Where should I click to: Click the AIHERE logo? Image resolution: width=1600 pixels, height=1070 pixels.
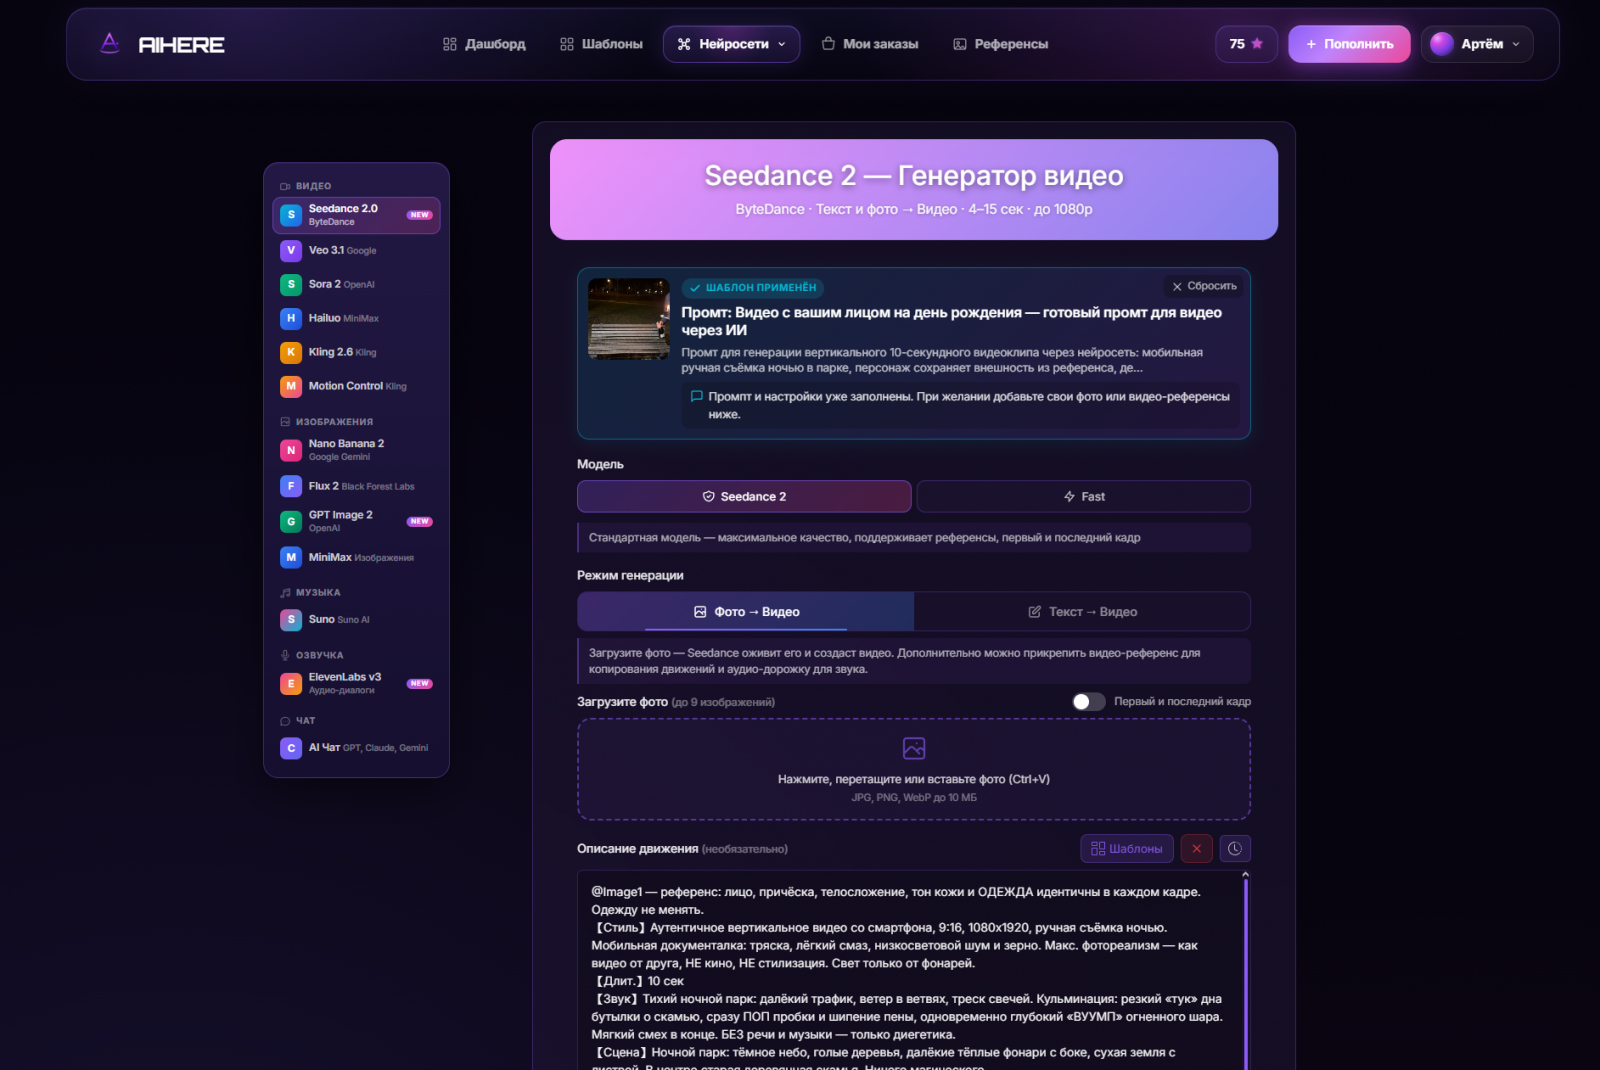pos(162,44)
